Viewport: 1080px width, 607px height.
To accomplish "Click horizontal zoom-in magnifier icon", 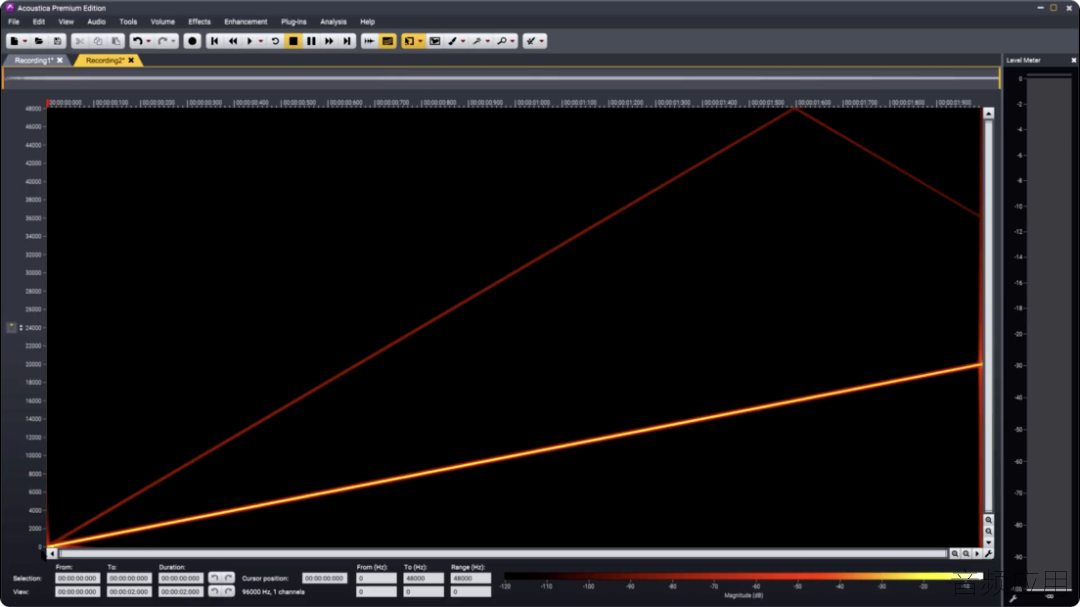I will pos(955,553).
